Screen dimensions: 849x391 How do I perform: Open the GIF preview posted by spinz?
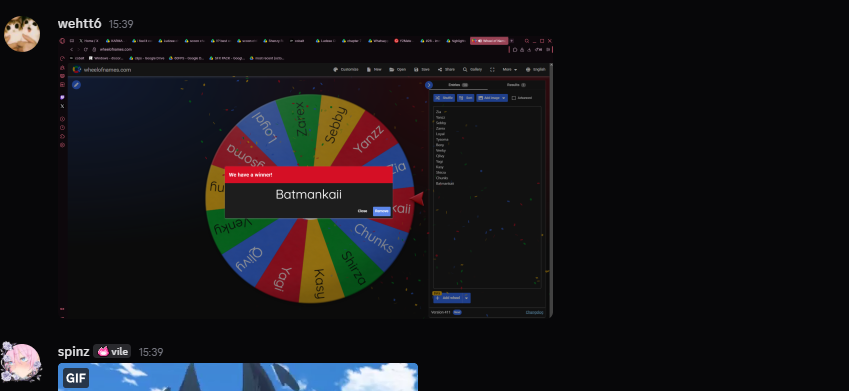[x=238, y=377]
